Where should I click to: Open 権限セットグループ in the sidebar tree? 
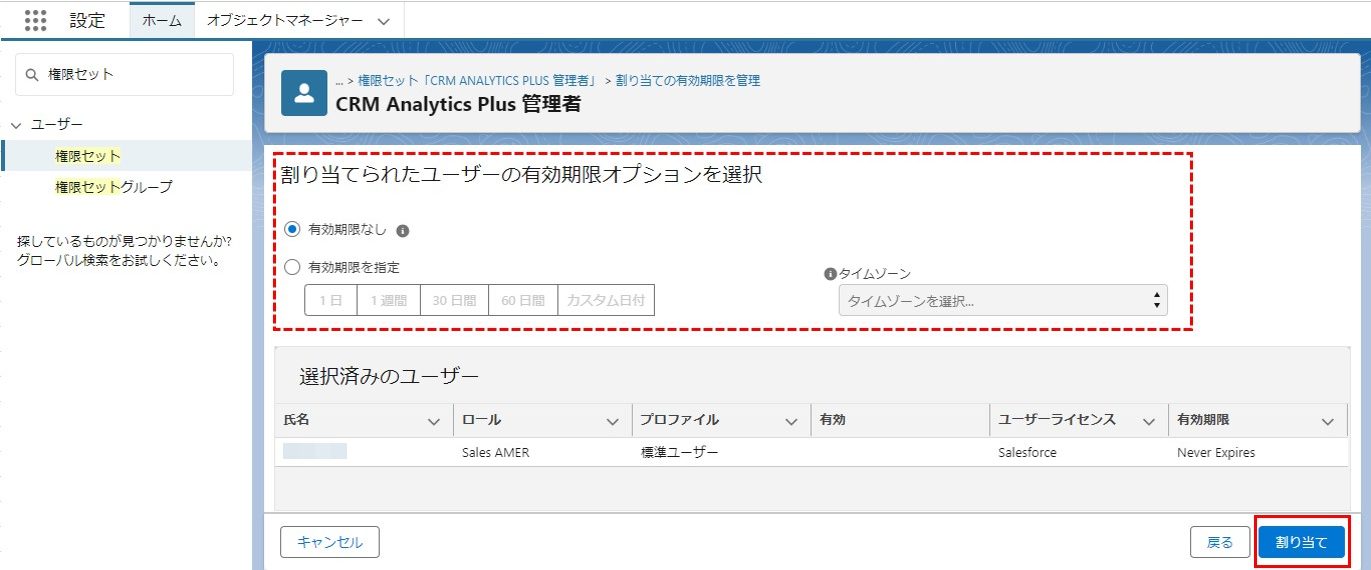pos(114,187)
